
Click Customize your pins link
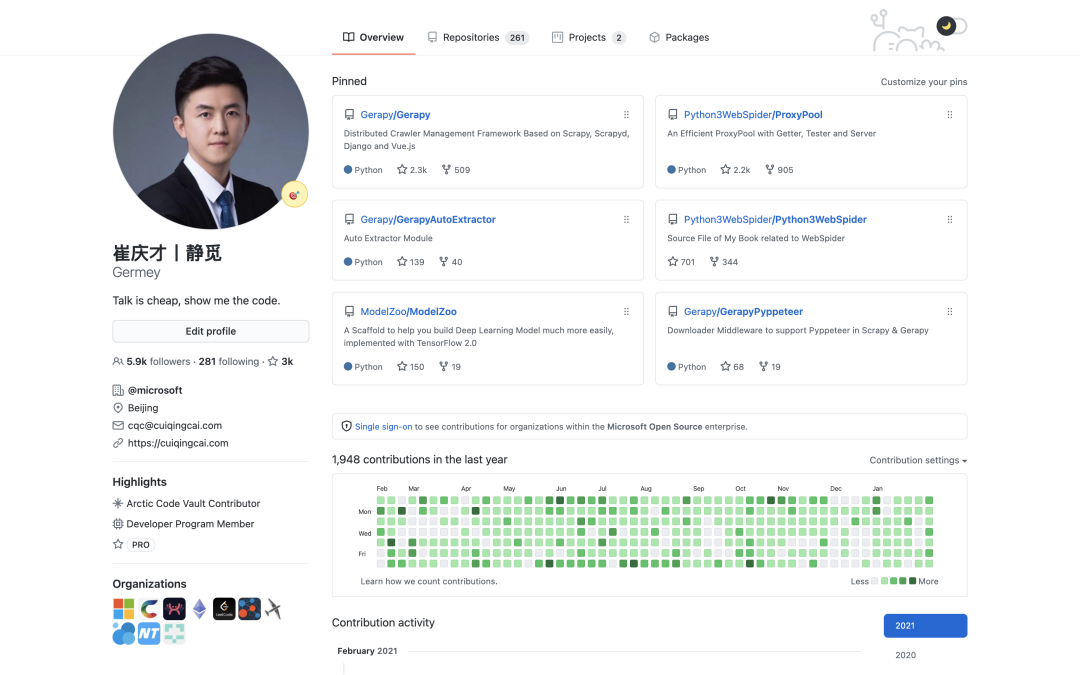[x=924, y=82]
